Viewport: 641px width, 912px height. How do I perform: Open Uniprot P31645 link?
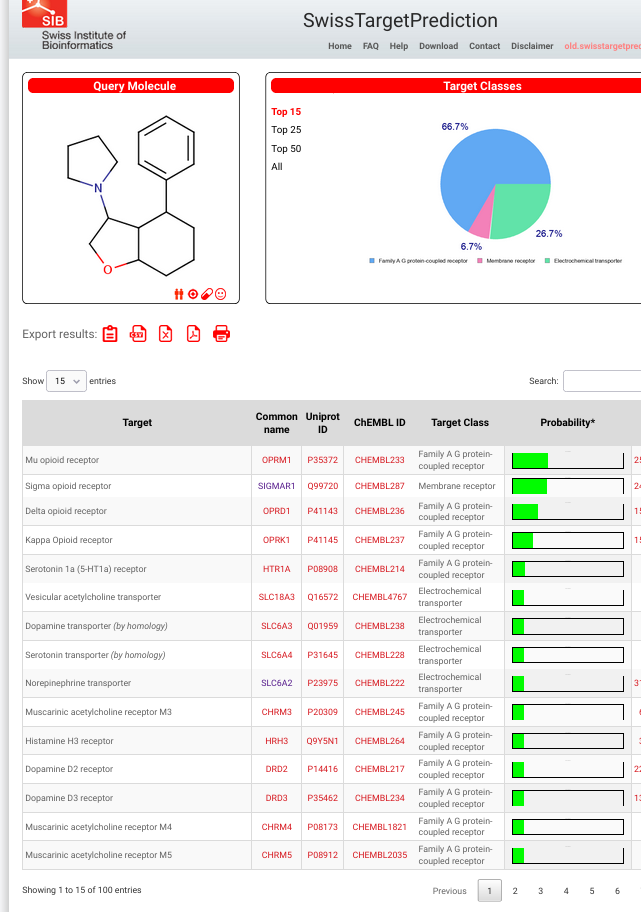click(322, 655)
